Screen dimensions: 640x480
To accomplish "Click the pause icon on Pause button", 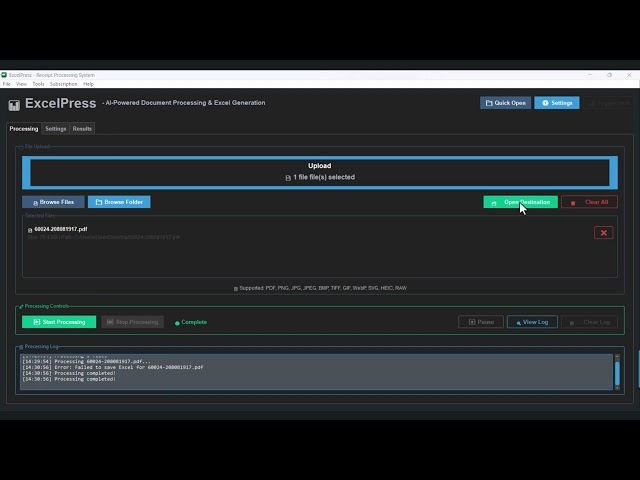I will coord(472,322).
